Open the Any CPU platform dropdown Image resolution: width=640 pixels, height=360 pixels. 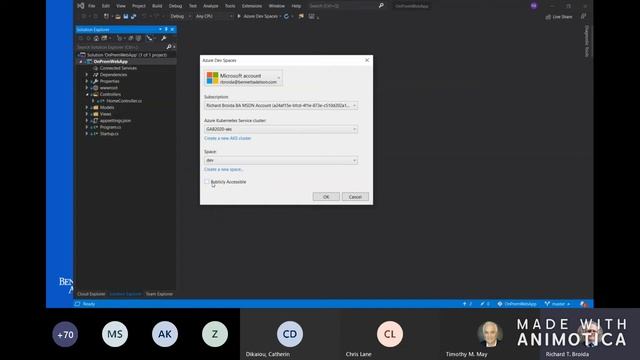point(213,16)
